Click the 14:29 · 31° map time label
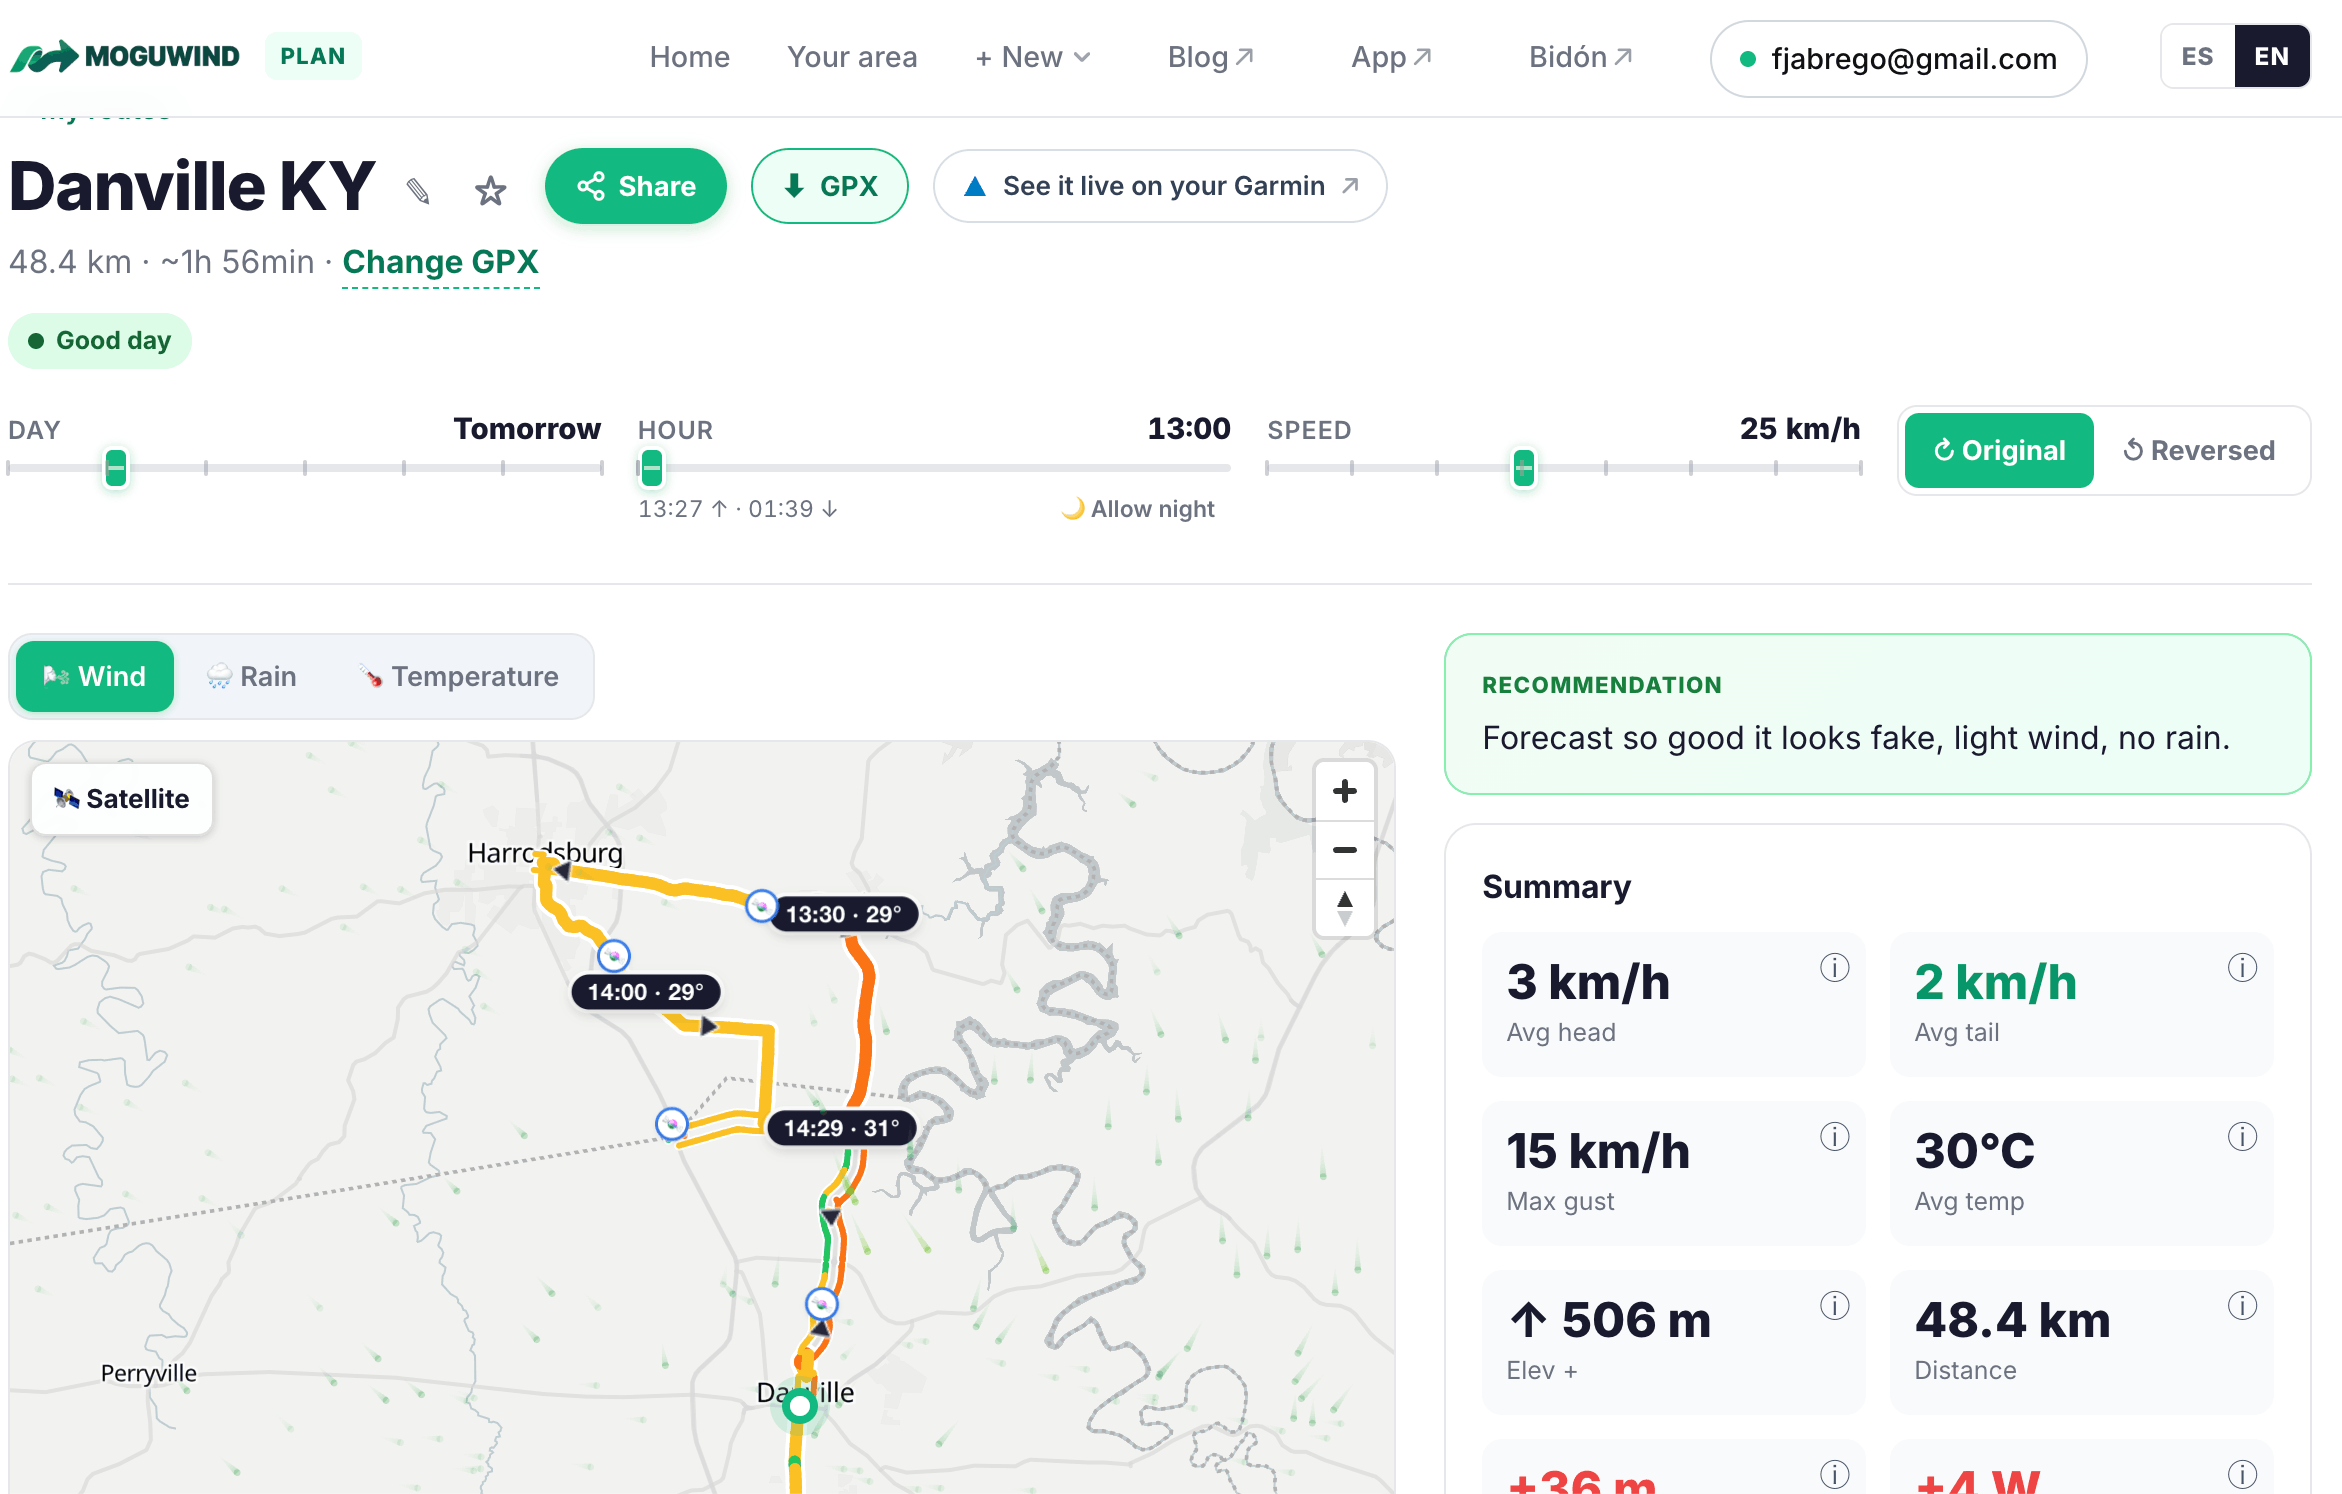Screen dimensions: 2342x1494 [x=841, y=1128]
